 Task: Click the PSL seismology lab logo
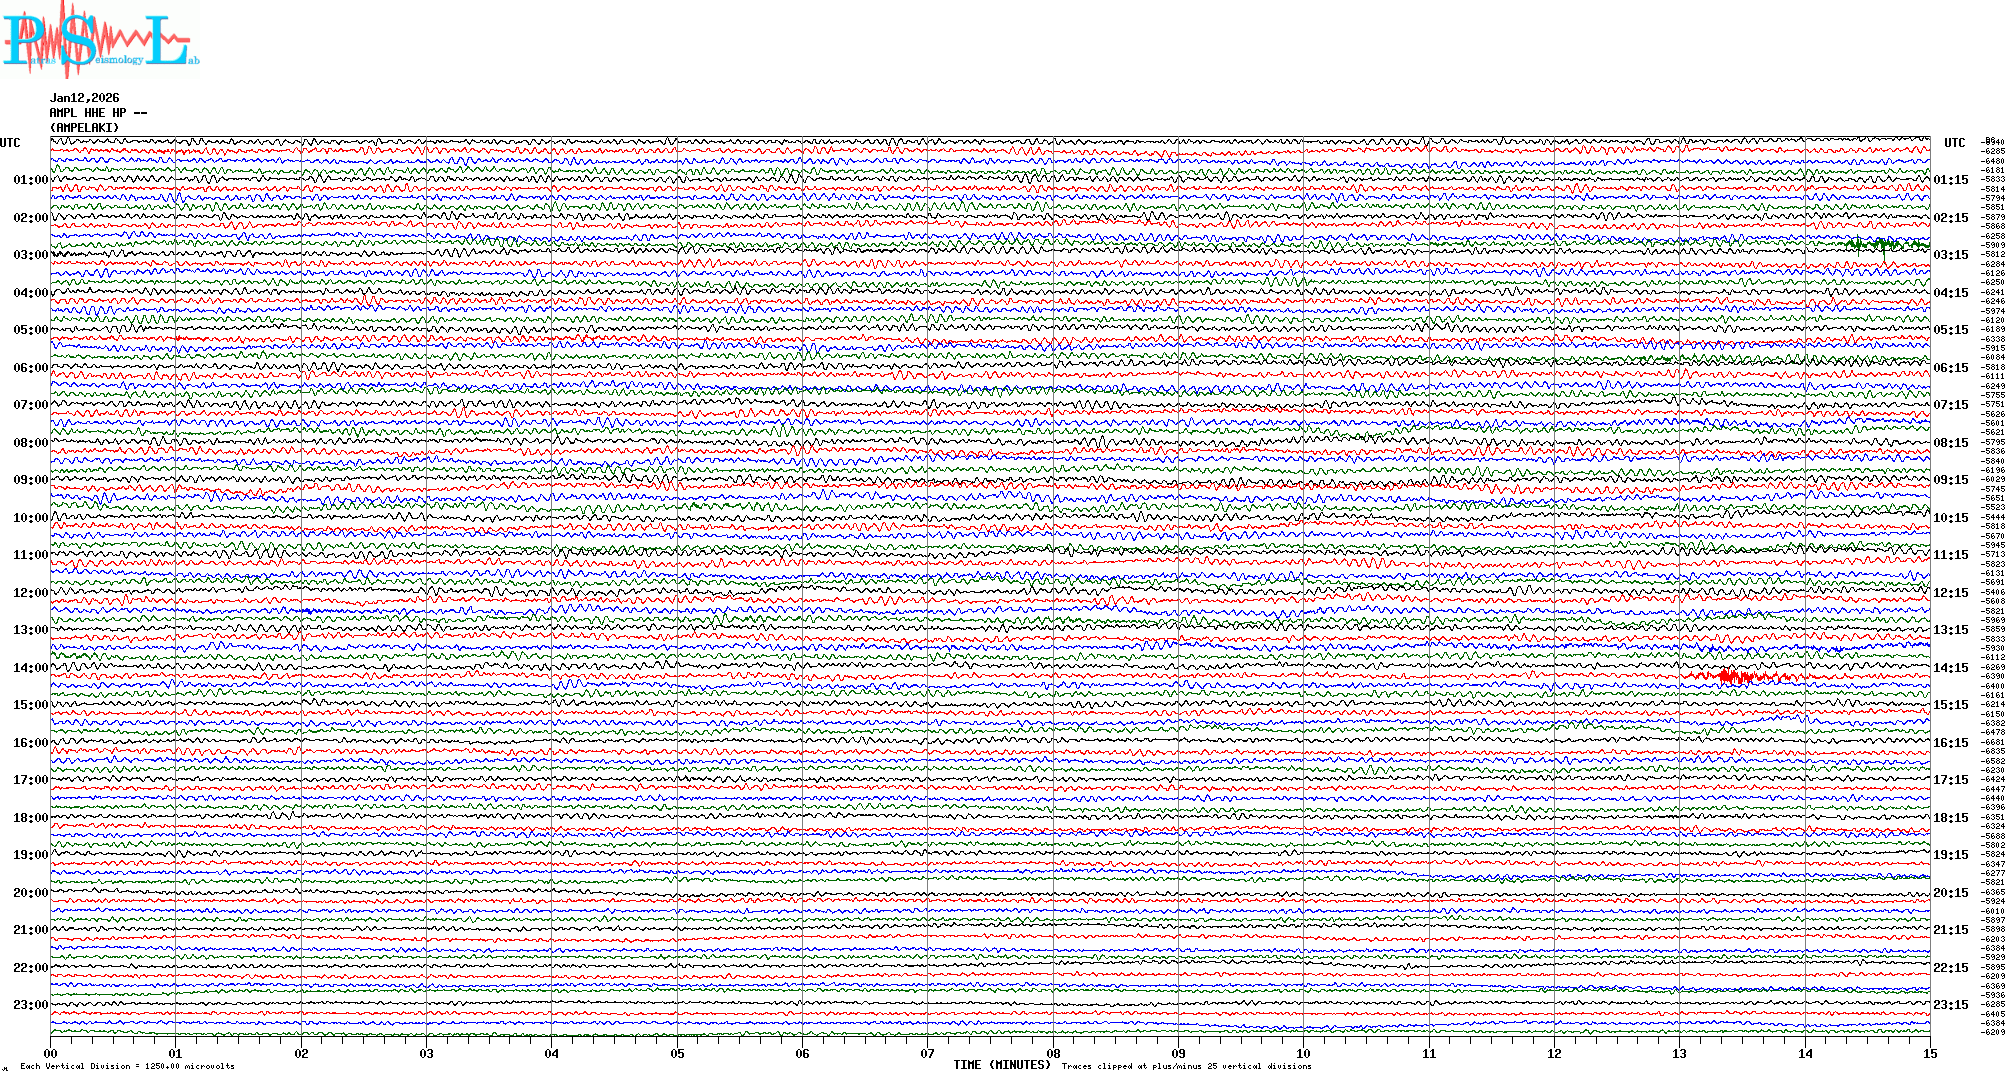click(100, 40)
